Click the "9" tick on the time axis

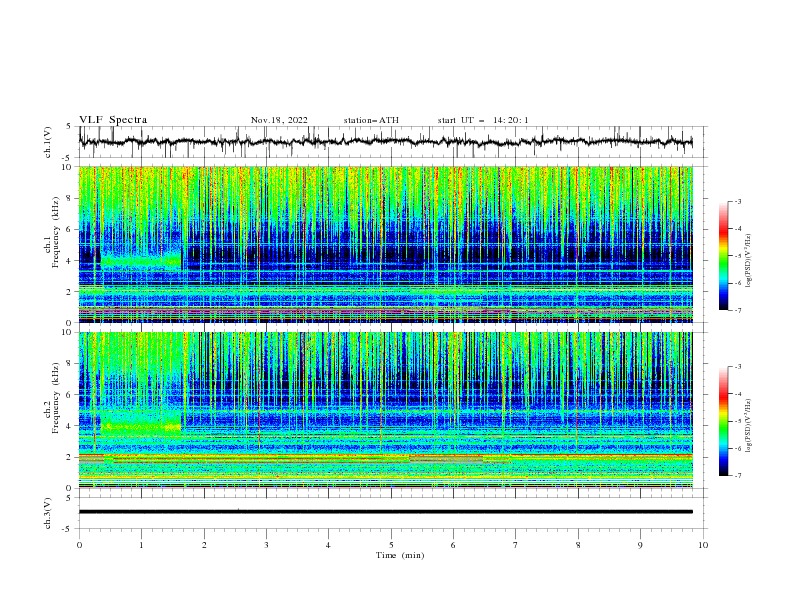[640, 545]
